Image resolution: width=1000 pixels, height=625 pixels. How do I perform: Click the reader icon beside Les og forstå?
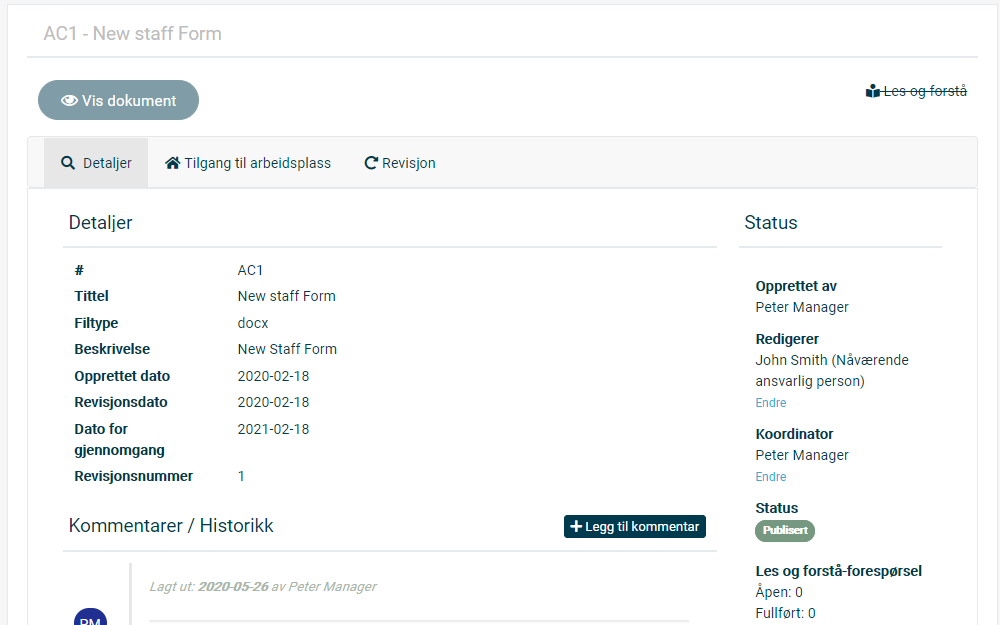872,91
